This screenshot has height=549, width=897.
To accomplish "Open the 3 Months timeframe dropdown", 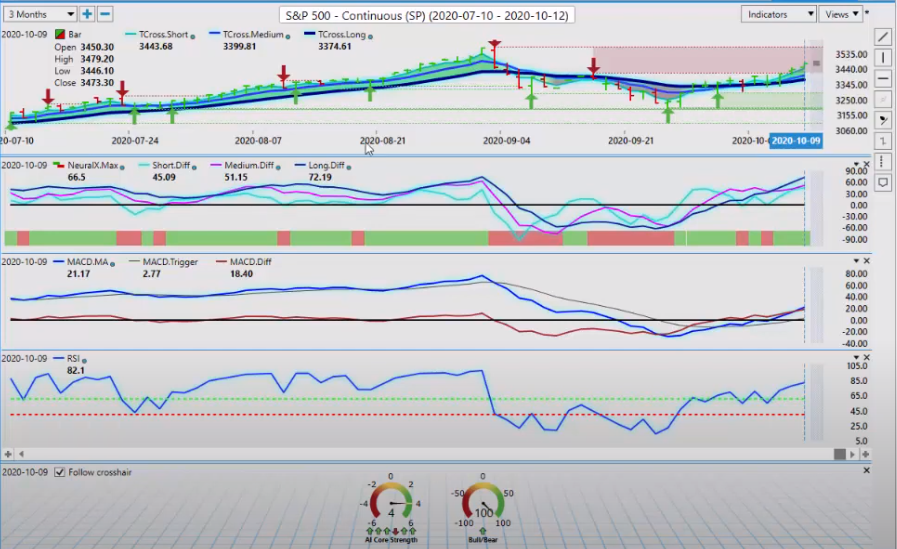I will point(39,14).
